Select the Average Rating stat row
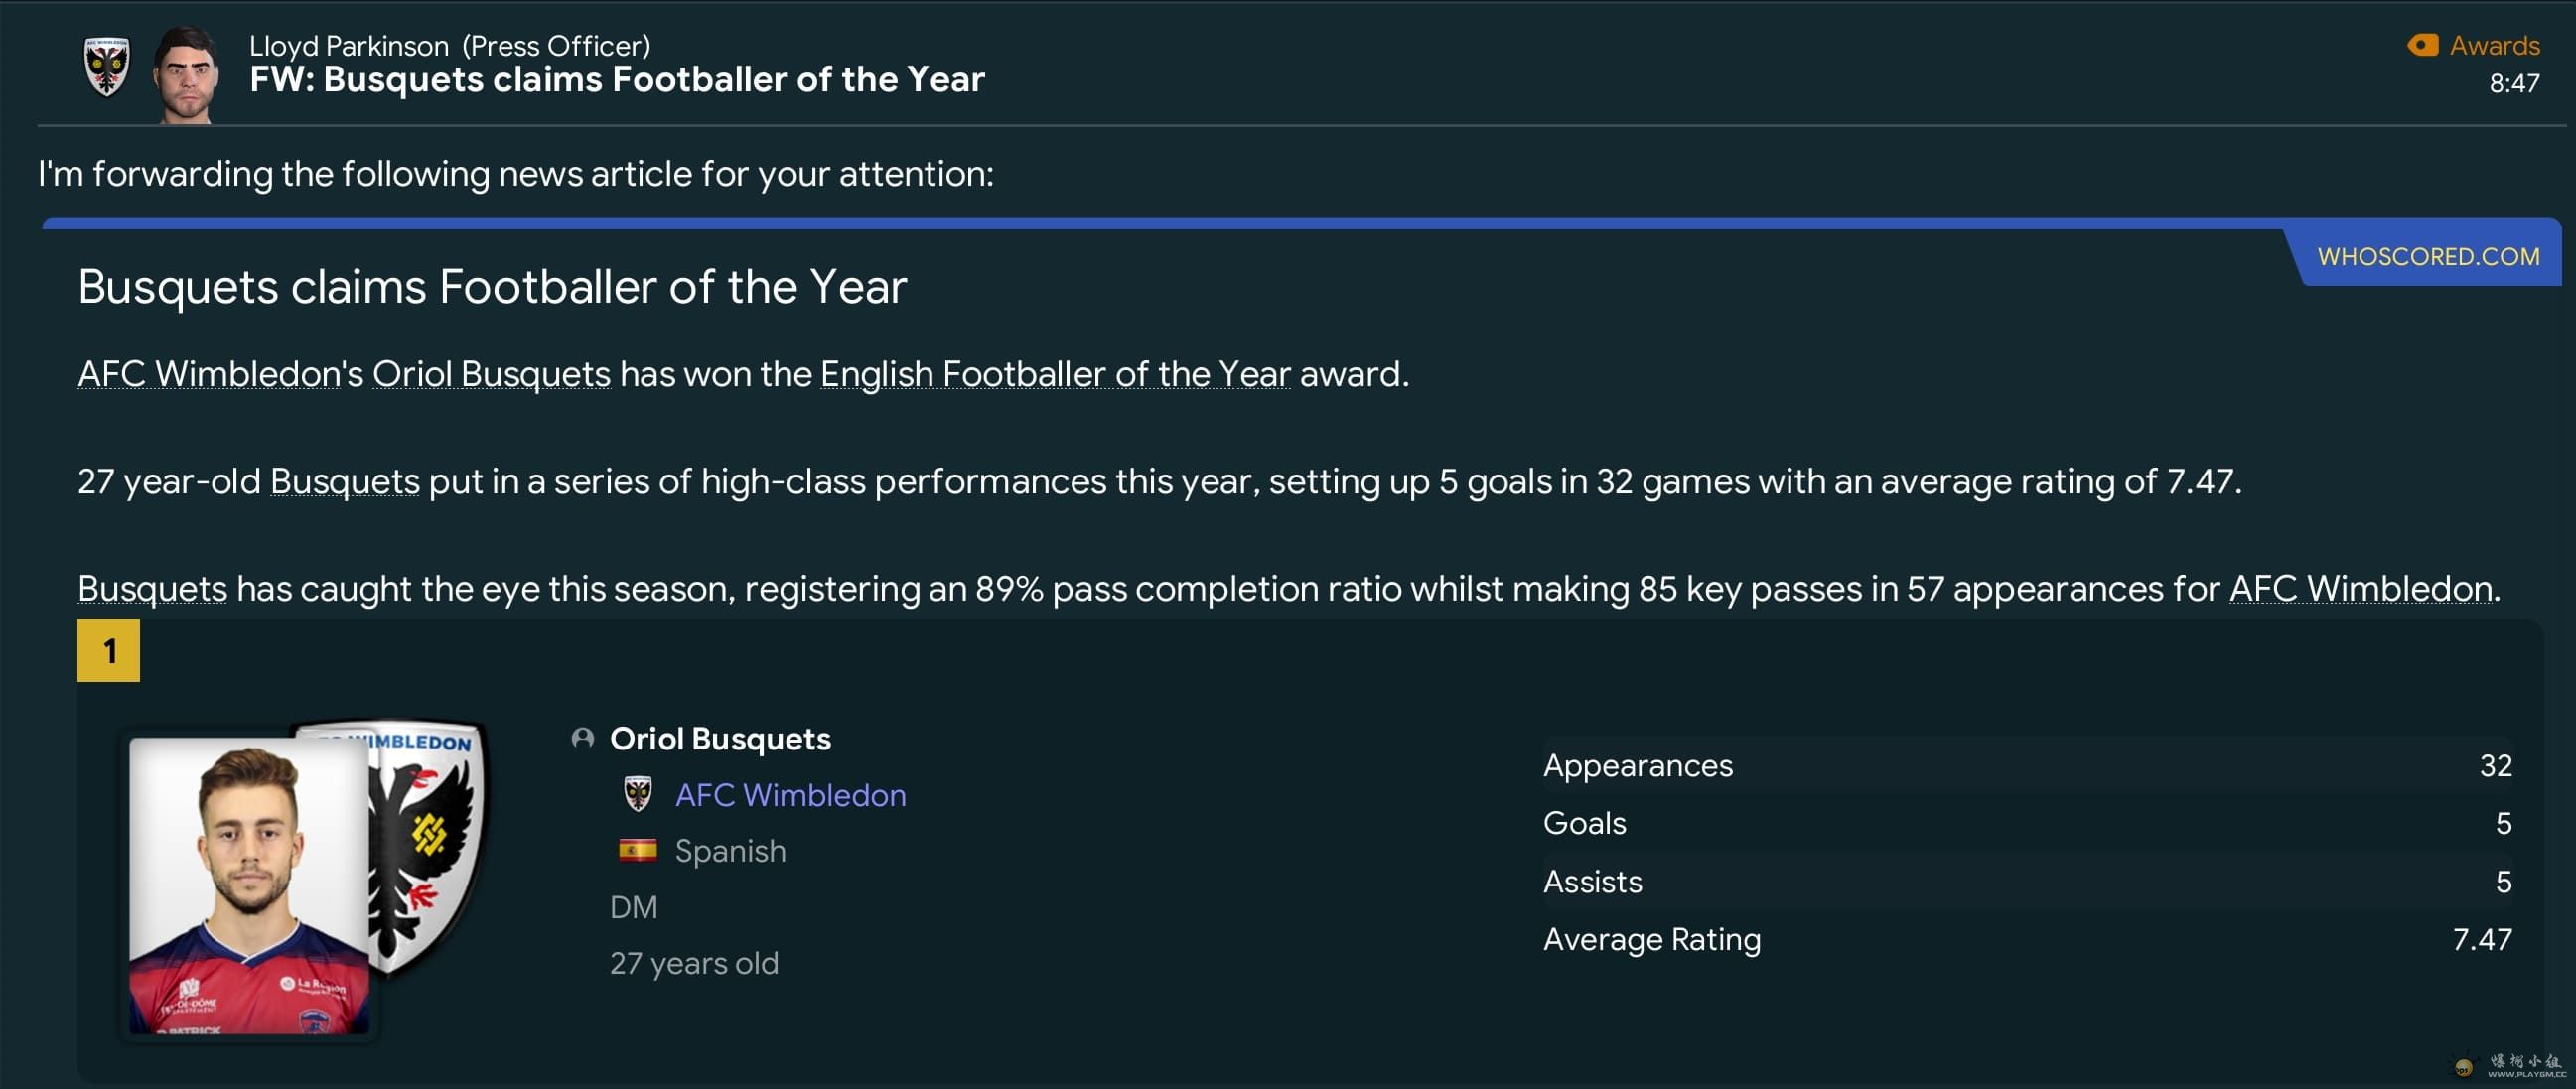The width and height of the screenshot is (2576, 1089). 2026,939
